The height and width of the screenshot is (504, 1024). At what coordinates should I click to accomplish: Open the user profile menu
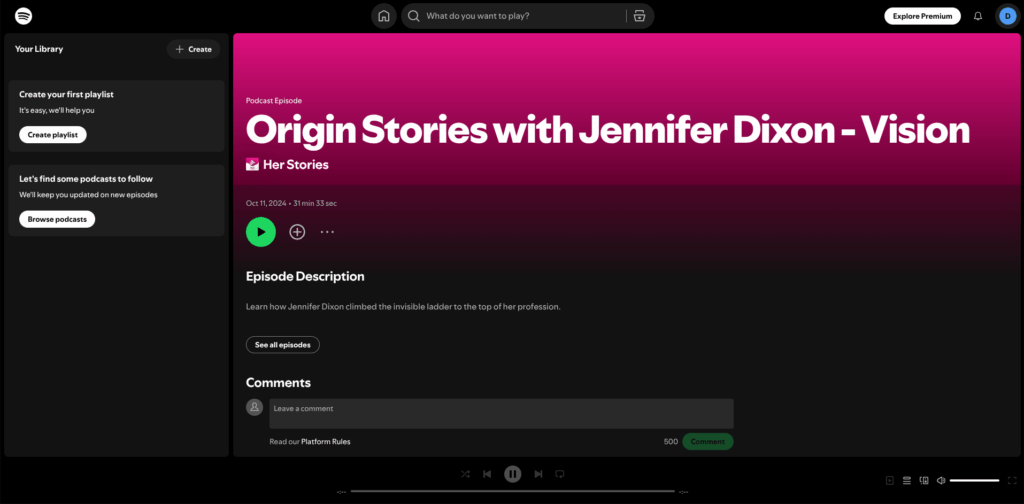pyautogui.click(x=1006, y=16)
